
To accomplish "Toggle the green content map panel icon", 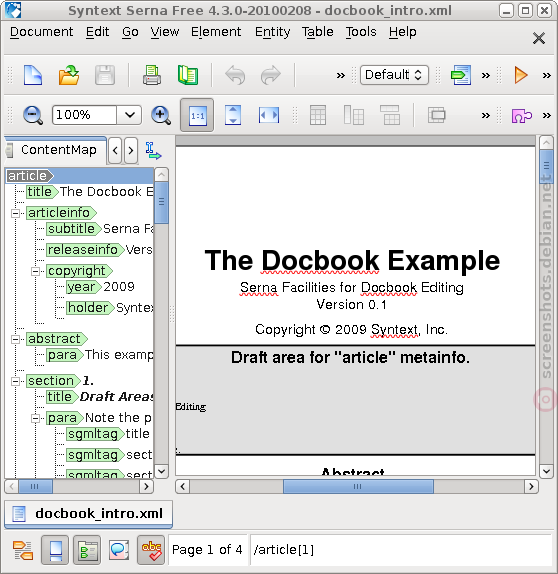I will [87, 550].
